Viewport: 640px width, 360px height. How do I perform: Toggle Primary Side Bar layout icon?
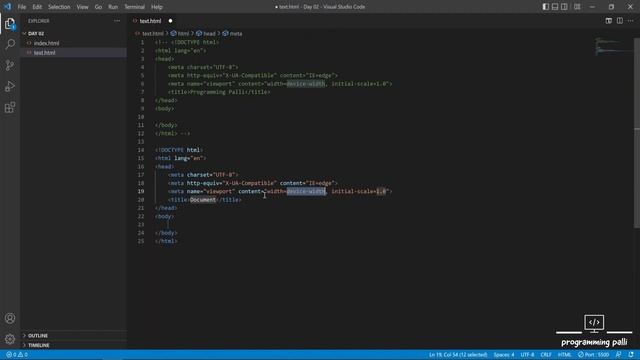[x=546, y=7]
